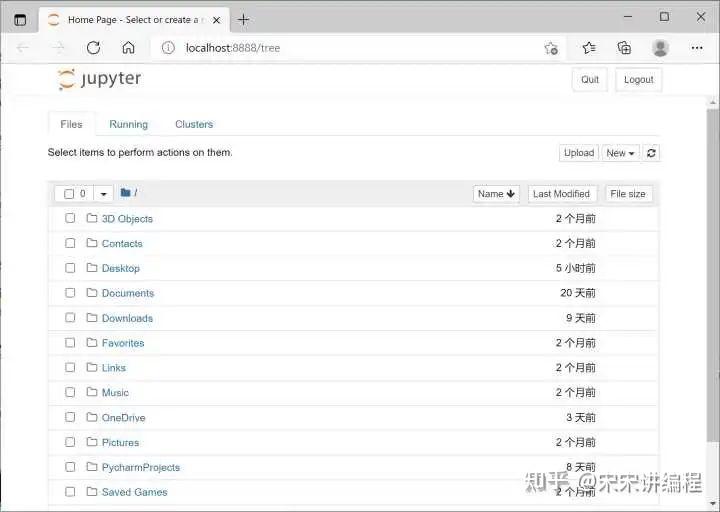Image resolution: width=720 pixels, height=512 pixels.
Task: Switch to the Running tab
Action: coord(129,124)
